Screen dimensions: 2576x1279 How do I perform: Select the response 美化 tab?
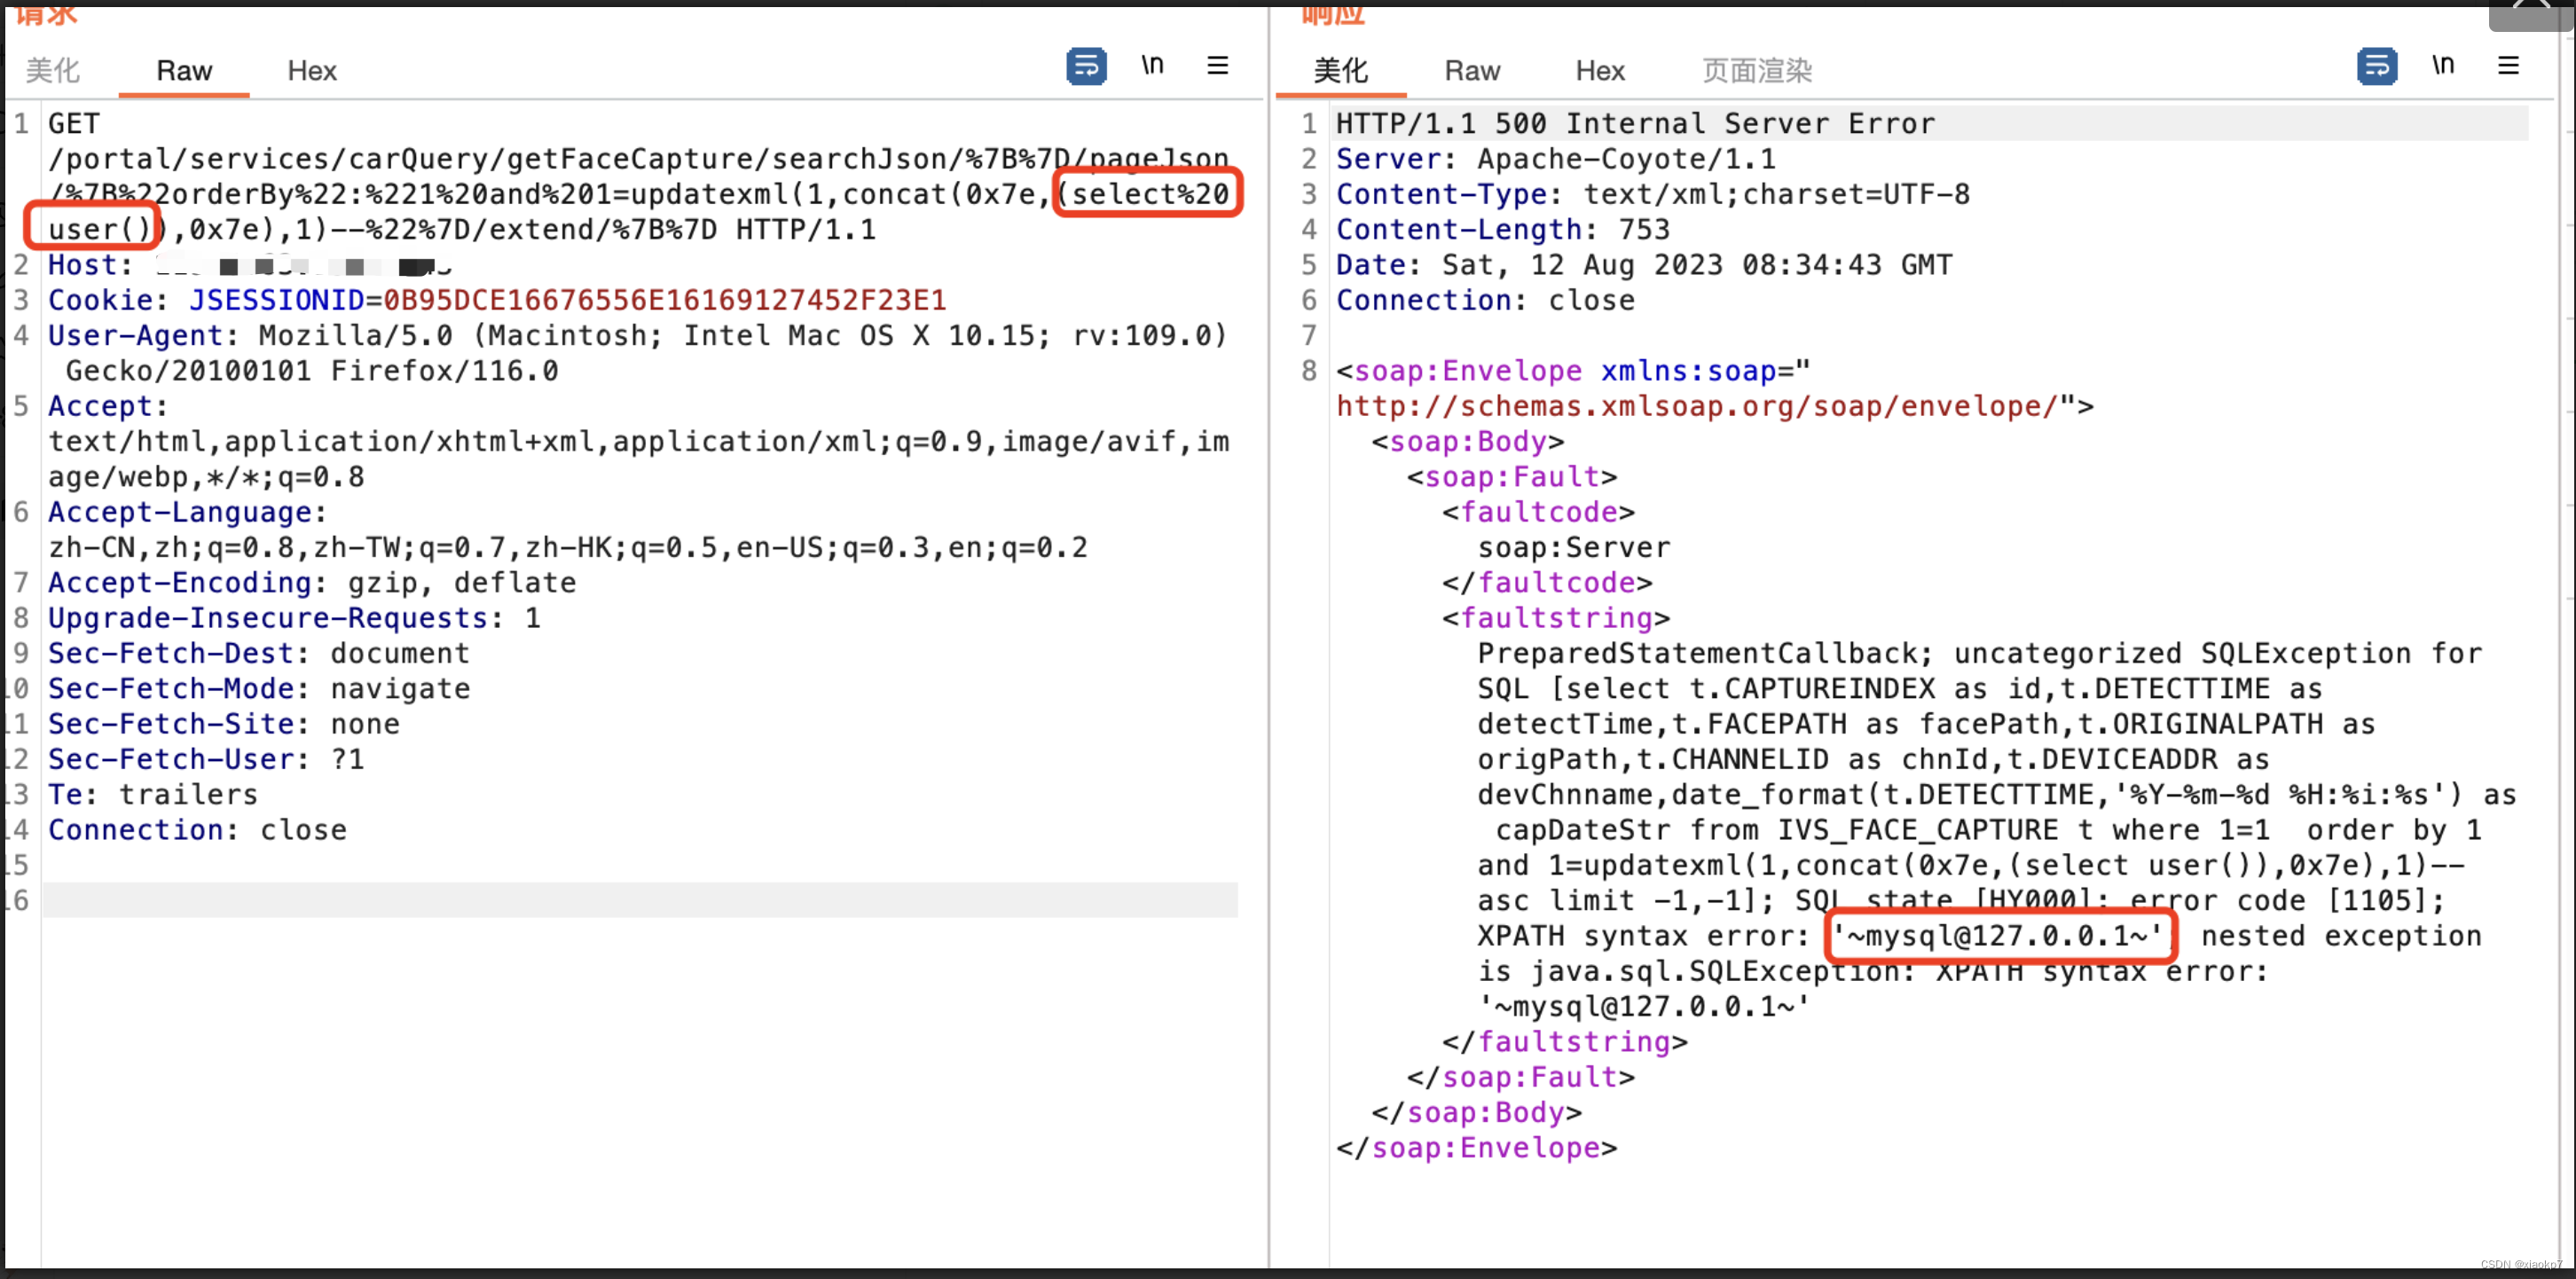(x=1340, y=71)
